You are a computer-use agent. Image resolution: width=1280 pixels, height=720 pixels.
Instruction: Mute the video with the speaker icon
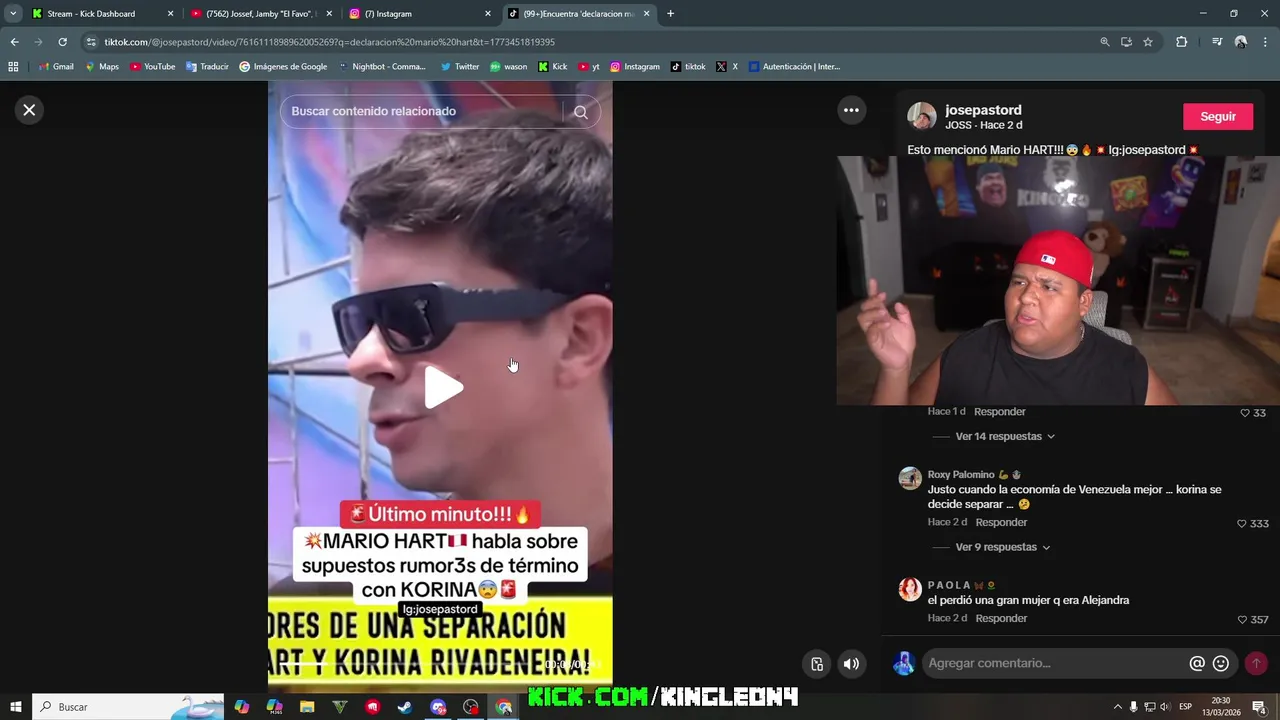[851, 664]
